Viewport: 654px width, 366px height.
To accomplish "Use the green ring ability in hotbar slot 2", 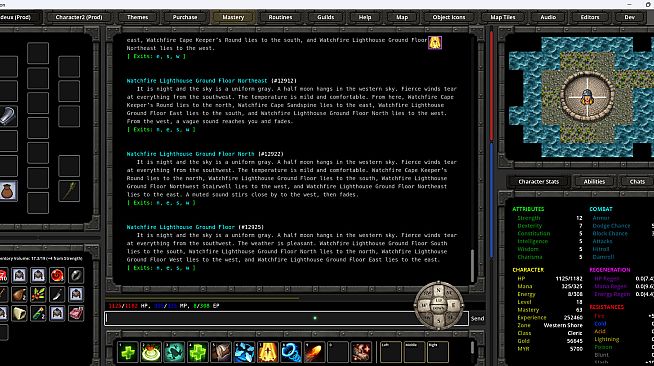I will point(151,352).
